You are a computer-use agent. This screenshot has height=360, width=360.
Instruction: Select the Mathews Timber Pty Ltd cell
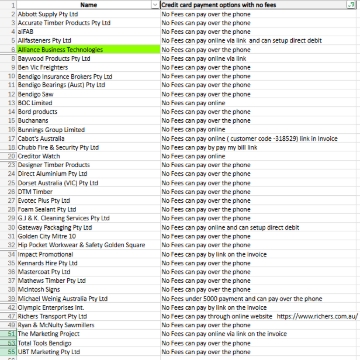click(88, 281)
